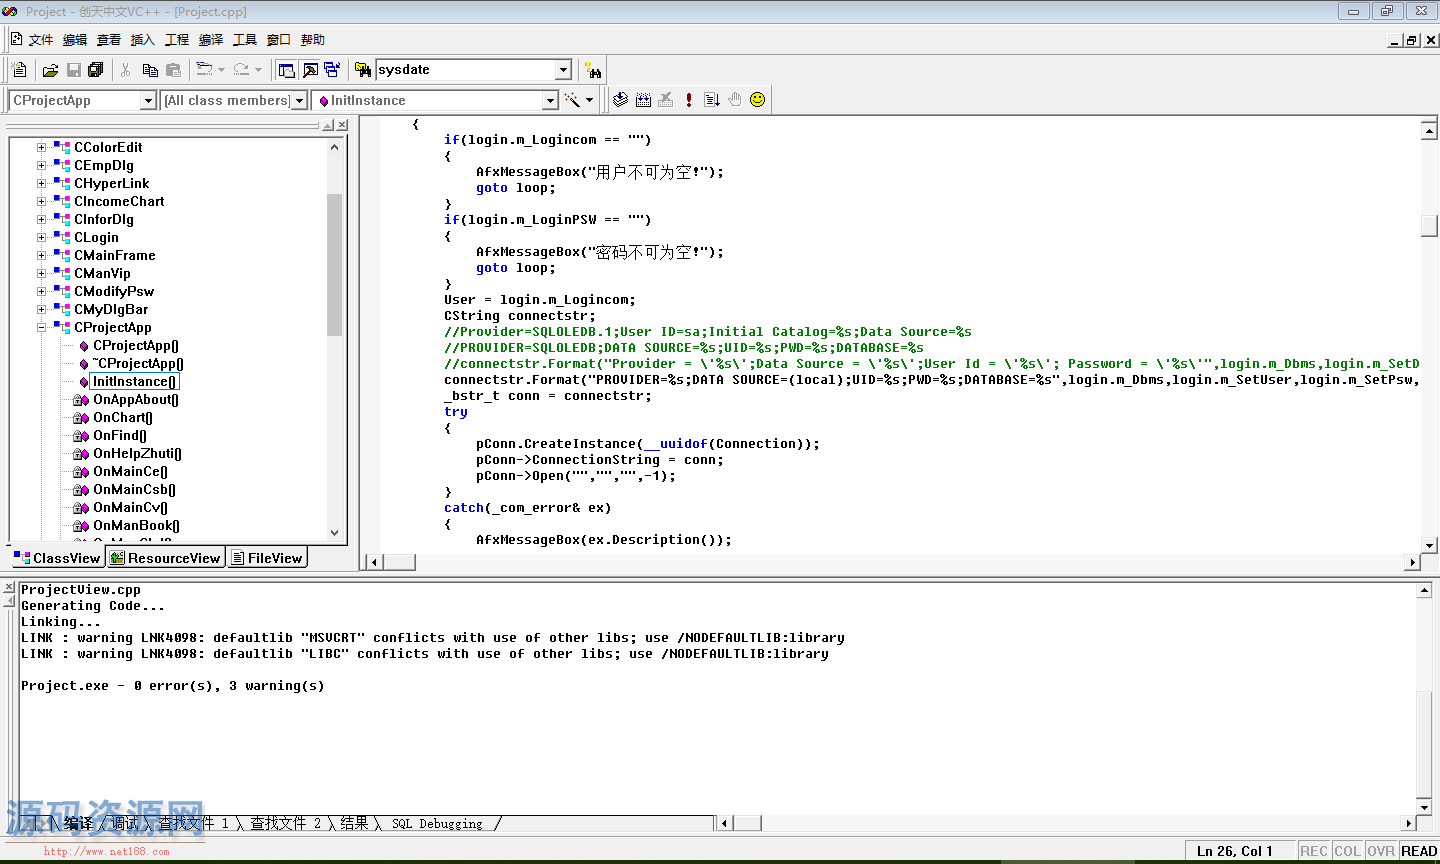Open the All class members dropdown
Viewport: 1440px width, 864px height.
pos(298,101)
